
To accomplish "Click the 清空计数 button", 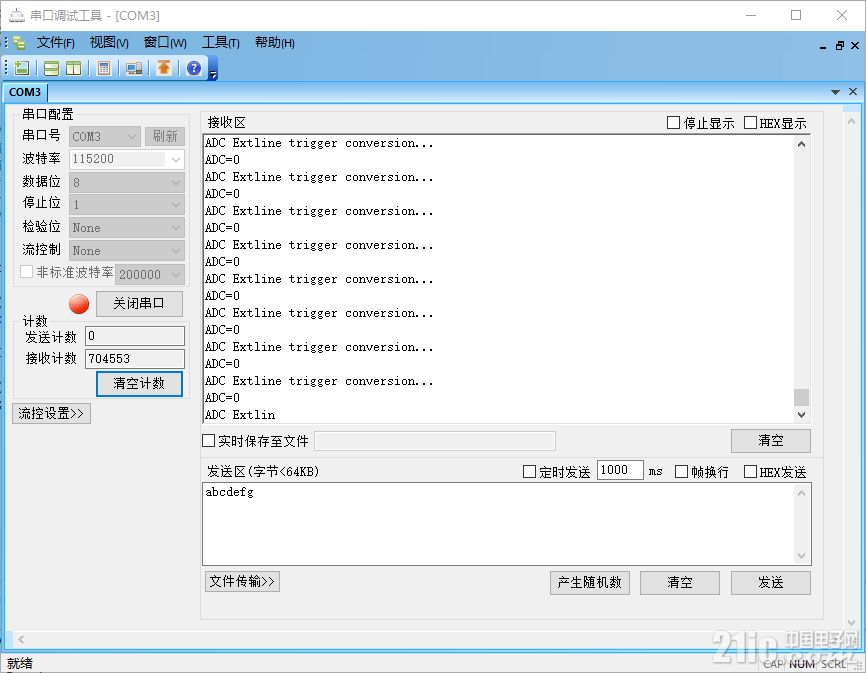I will coord(139,383).
